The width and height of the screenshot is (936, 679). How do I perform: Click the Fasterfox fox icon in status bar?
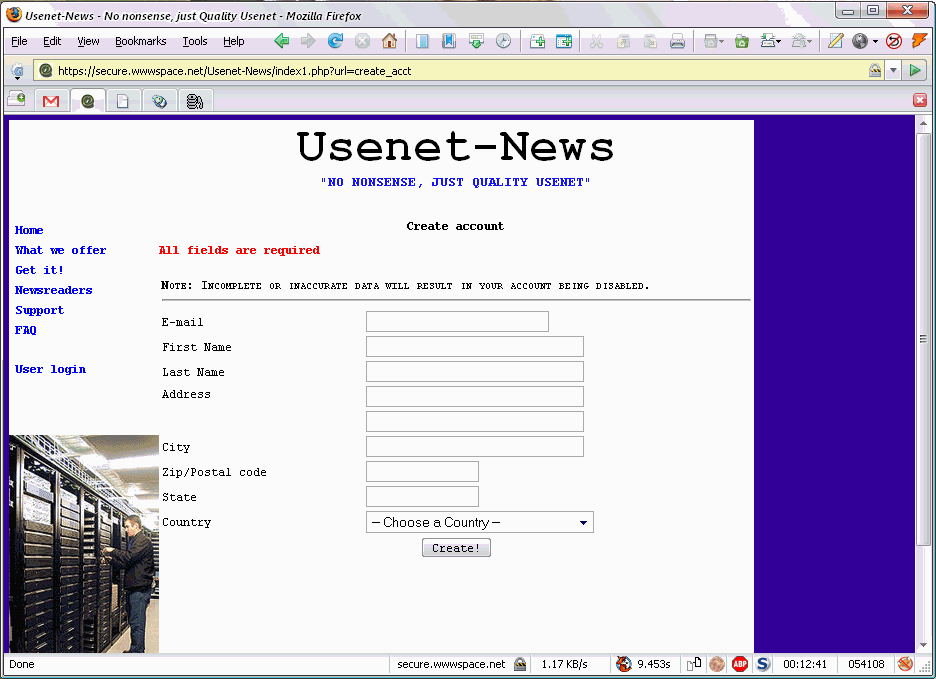(x=624, y=664)
